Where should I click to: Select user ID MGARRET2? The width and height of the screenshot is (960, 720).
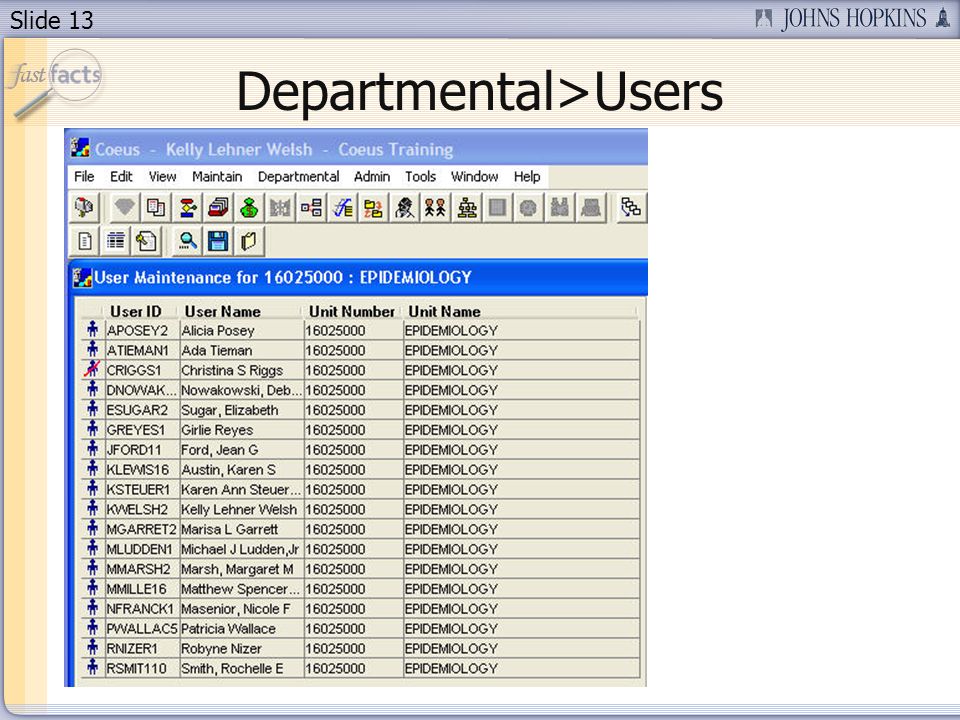tap(141, 530)
